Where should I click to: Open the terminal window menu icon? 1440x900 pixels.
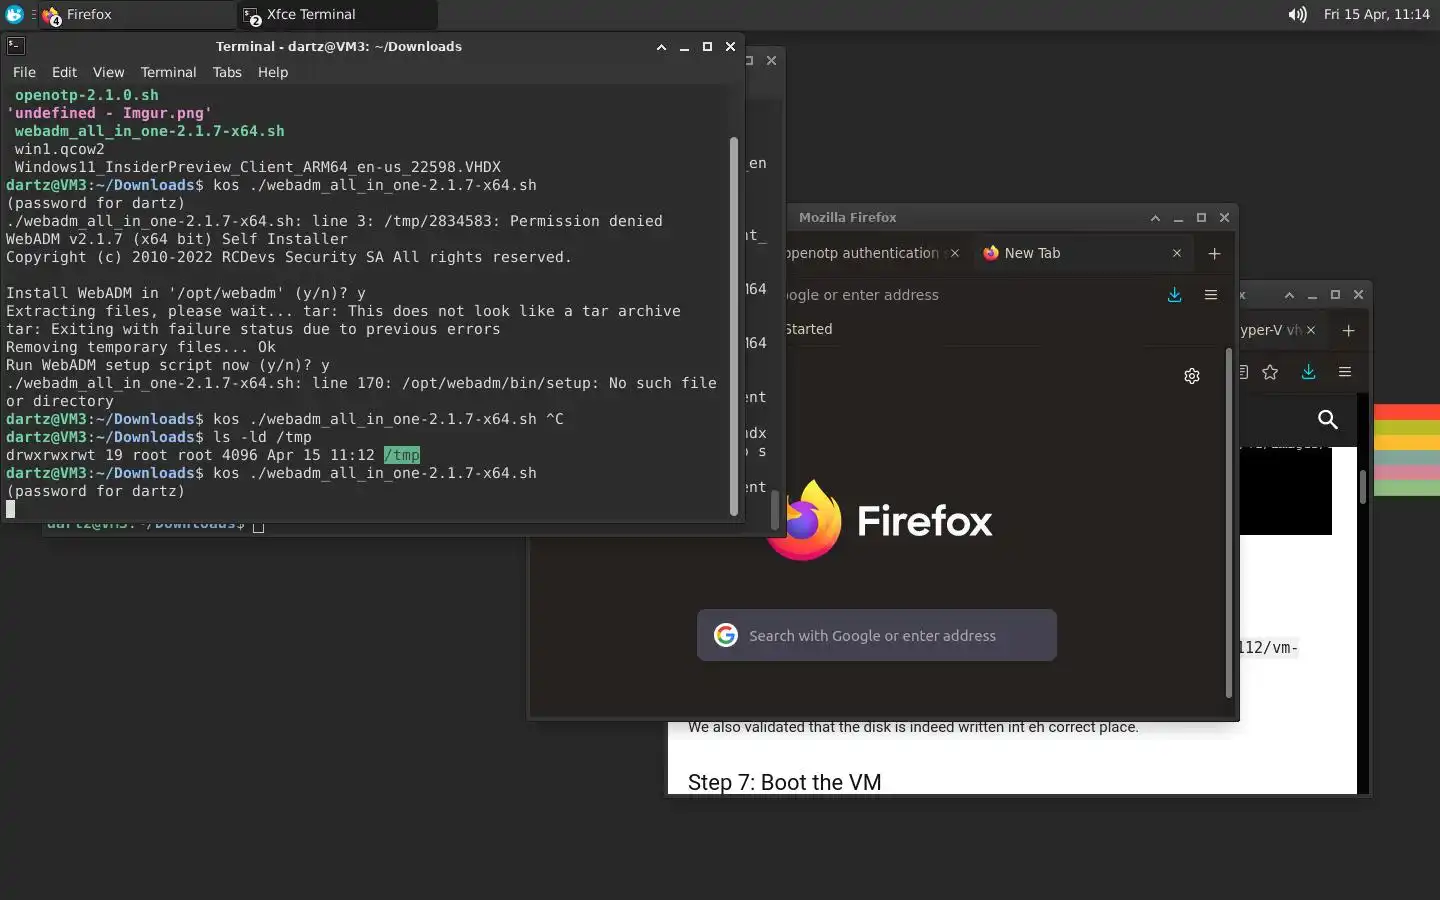16,46
